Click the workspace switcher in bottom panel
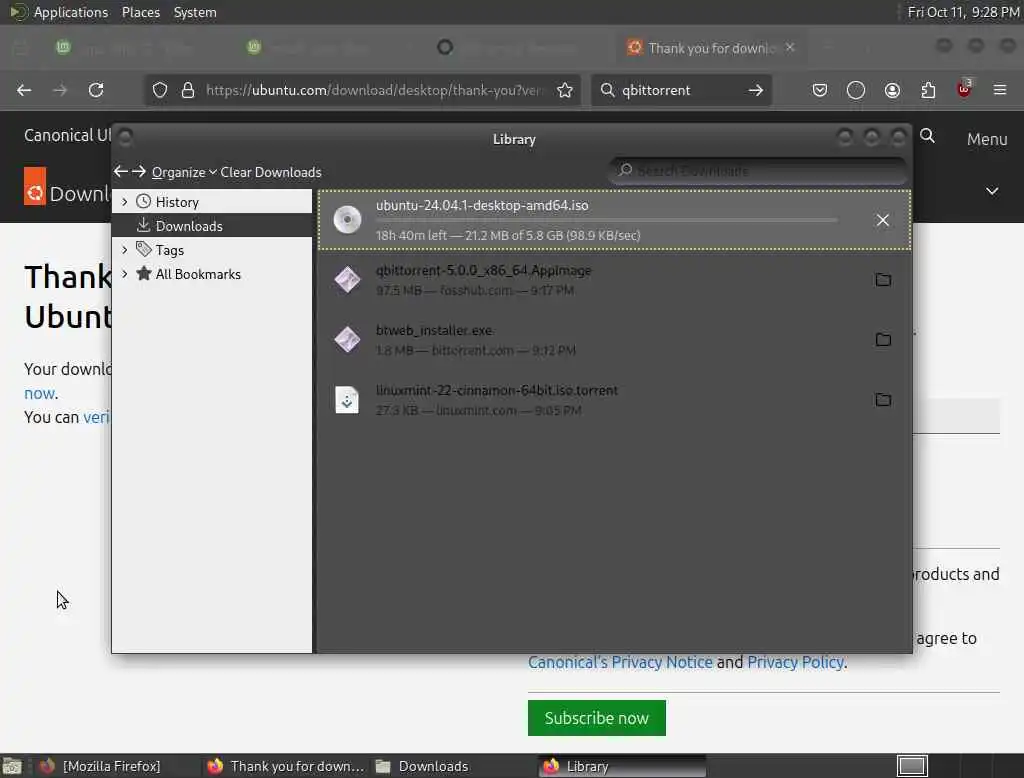 point(912,766)
